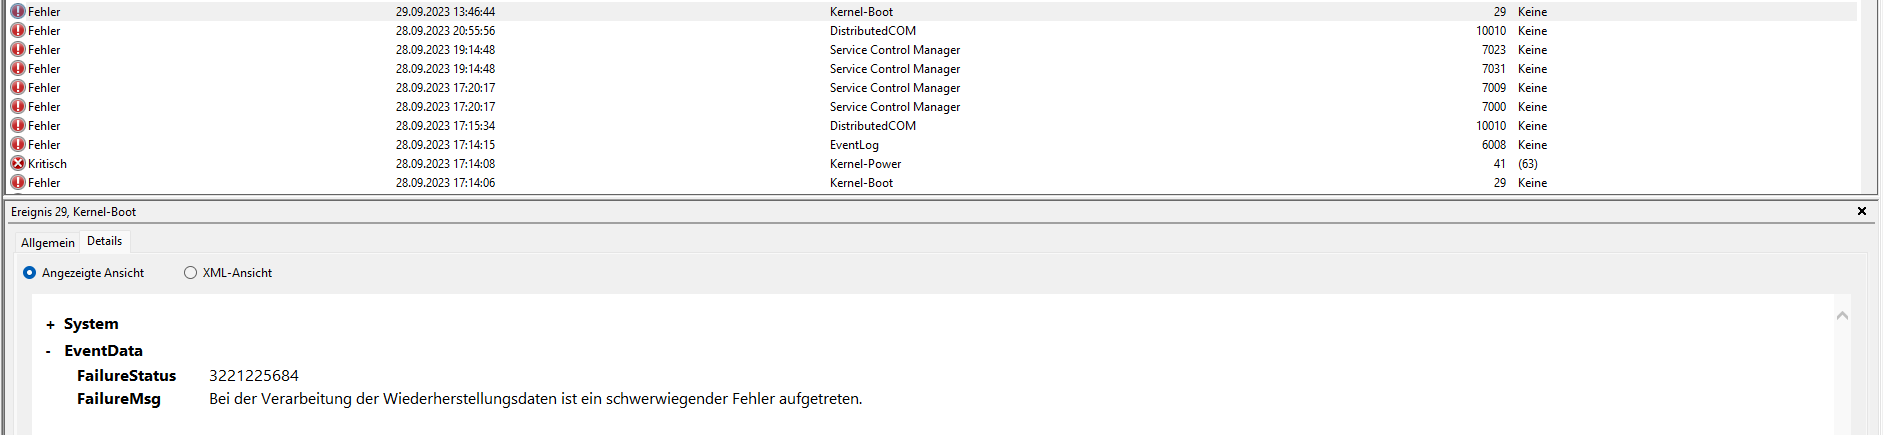1883x435 pixels.
Task: Switch to the Allgemein tab
Action: 47,243
